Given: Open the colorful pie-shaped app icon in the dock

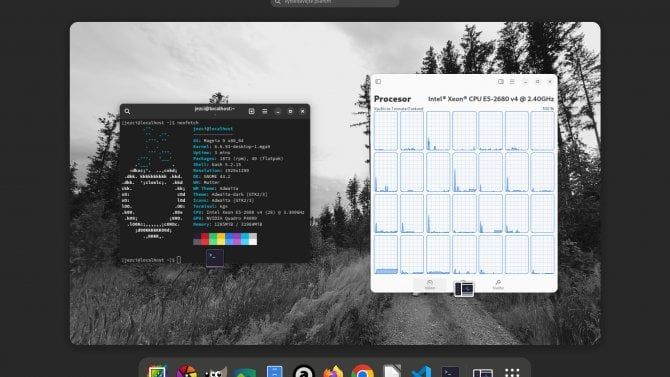Looking at the screenshot, I should tap(186, 371).
